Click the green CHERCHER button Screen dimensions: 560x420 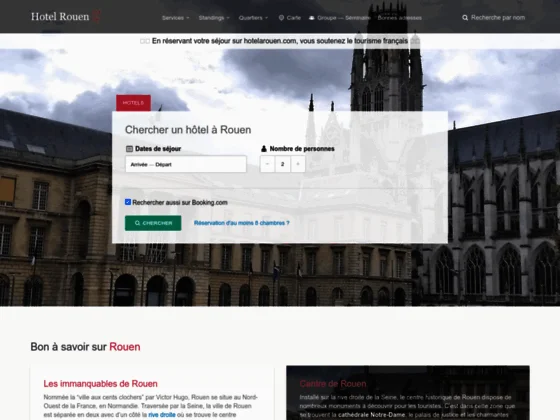point(153,223)
